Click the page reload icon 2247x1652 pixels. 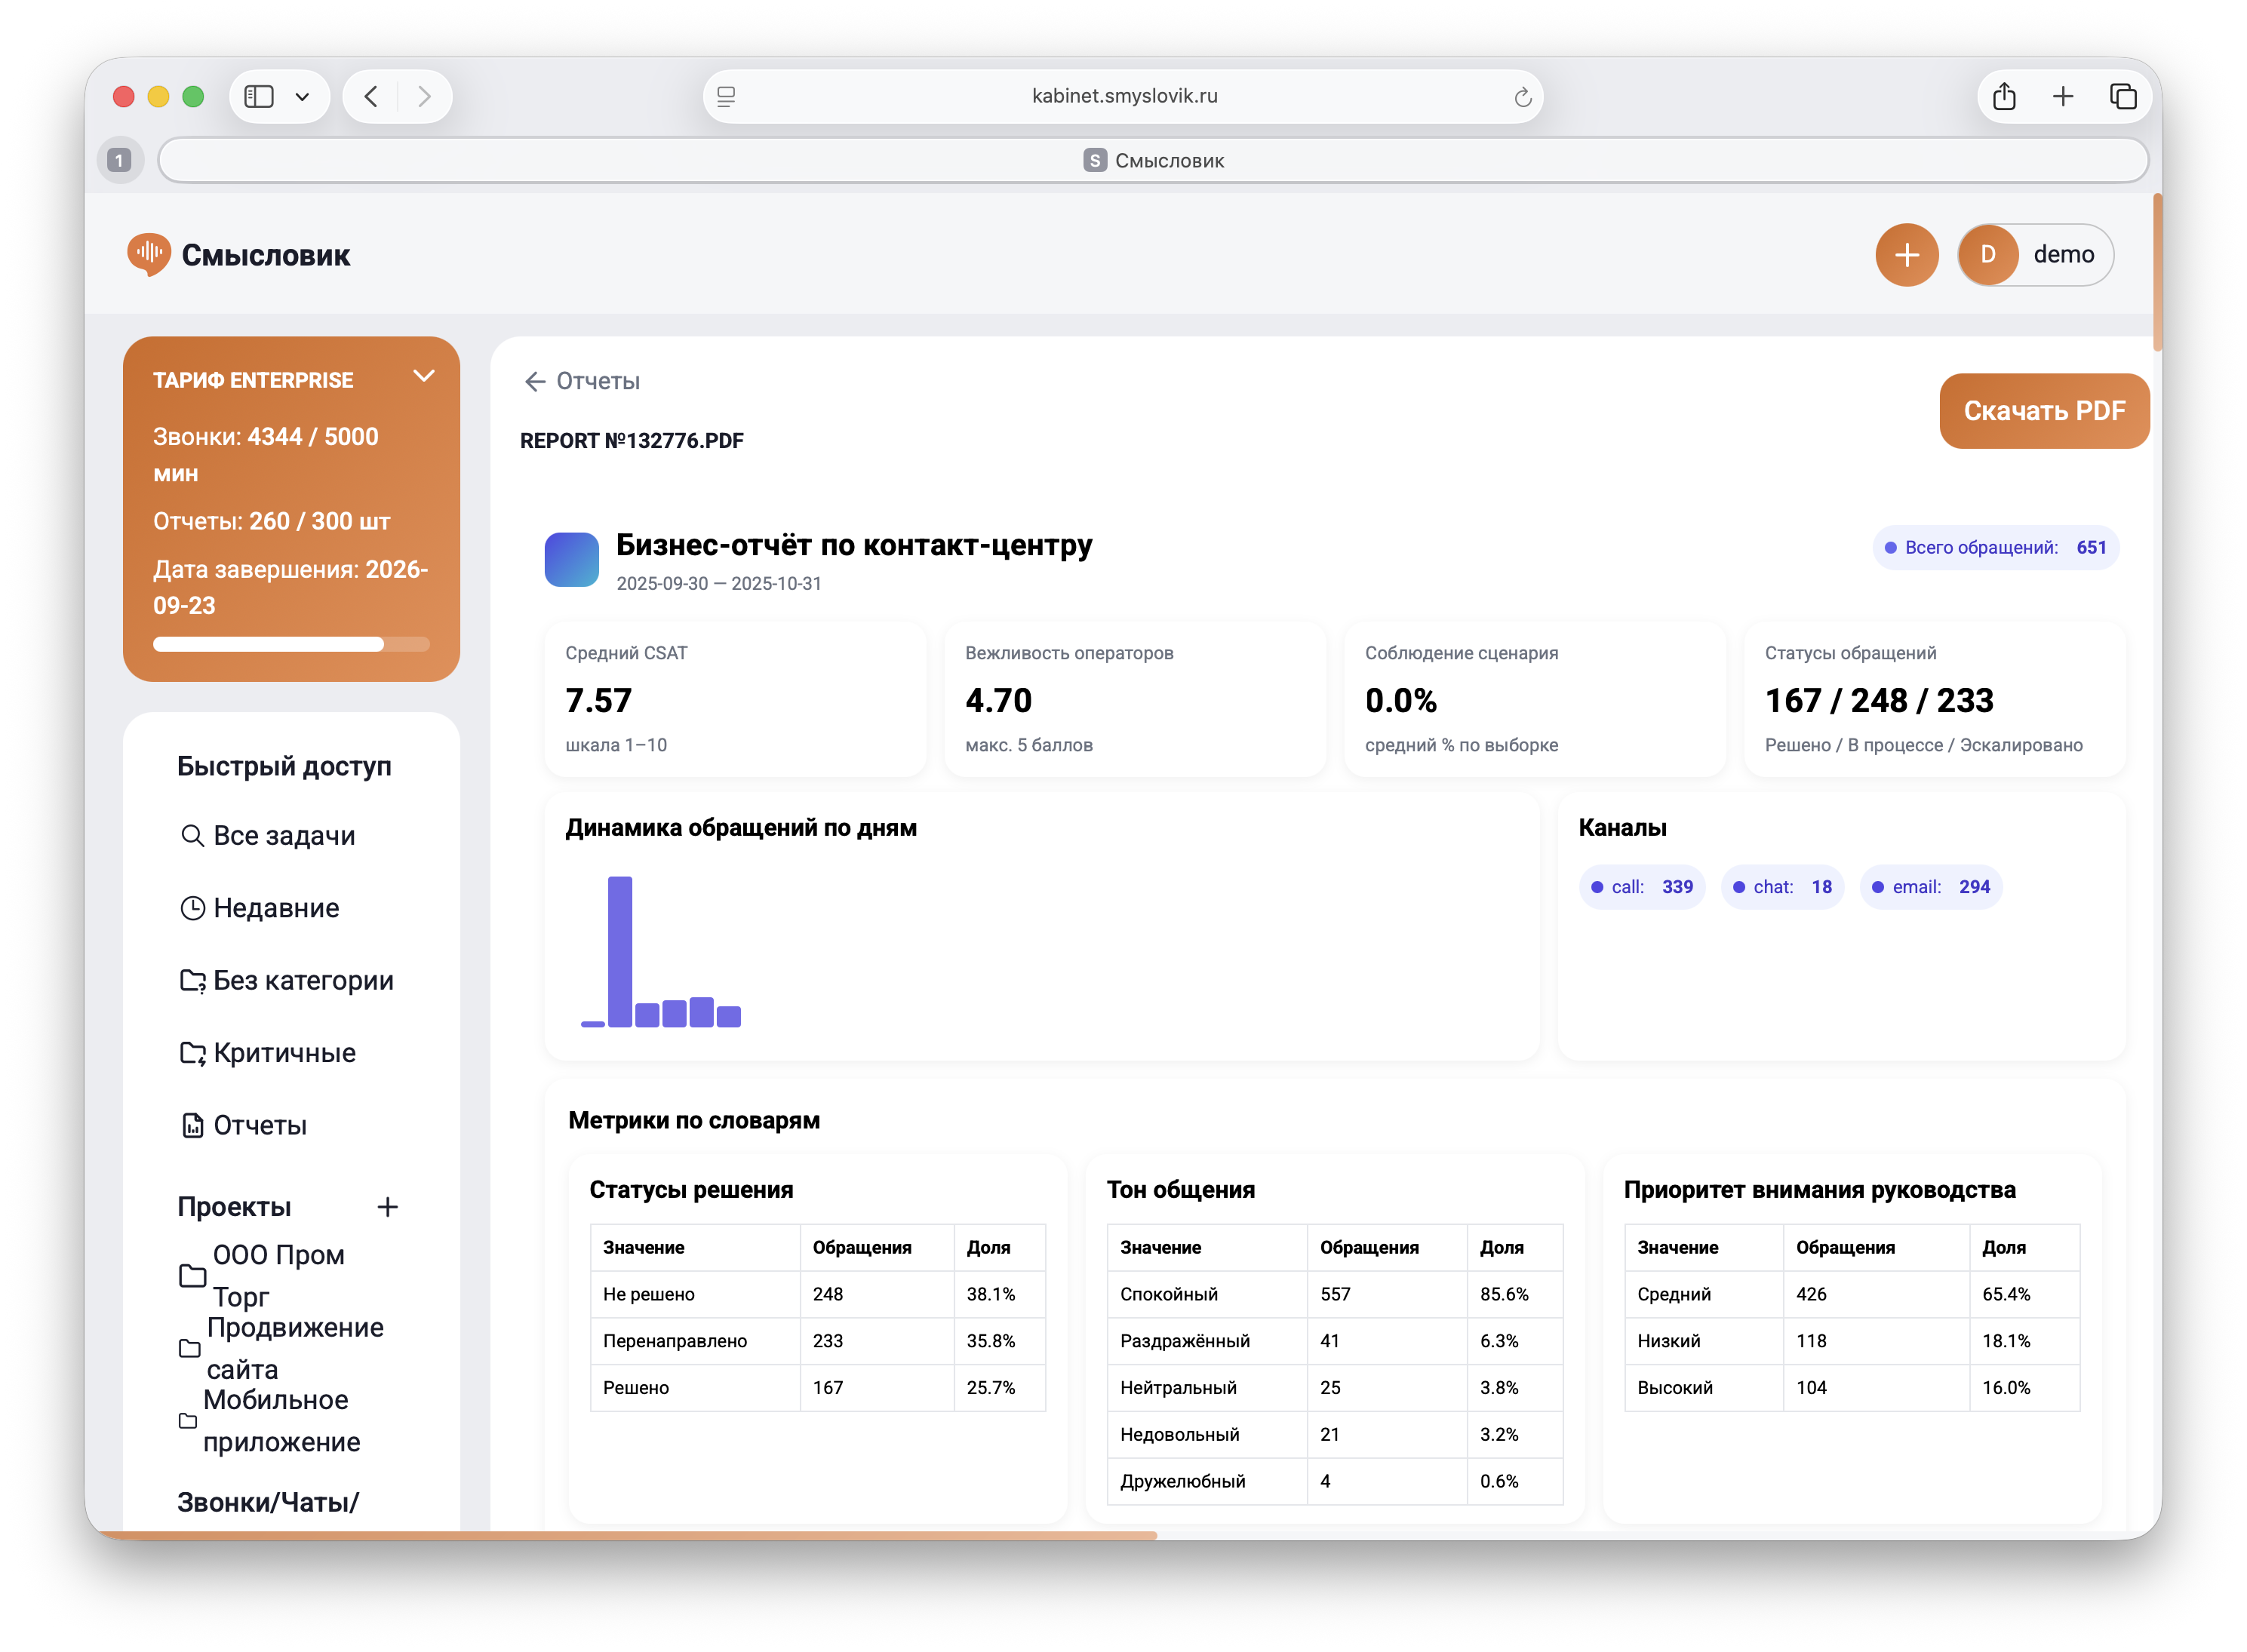1522,97
